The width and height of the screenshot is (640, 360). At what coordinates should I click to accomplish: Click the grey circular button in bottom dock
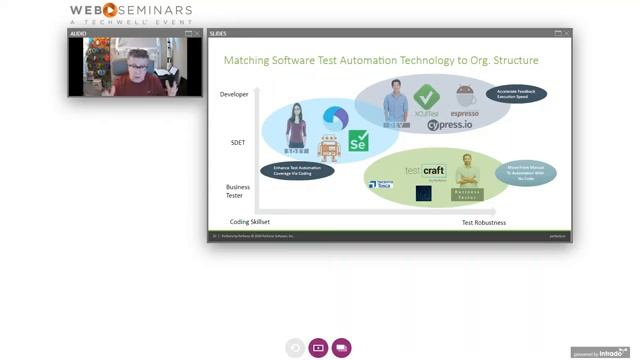(295, 348)
